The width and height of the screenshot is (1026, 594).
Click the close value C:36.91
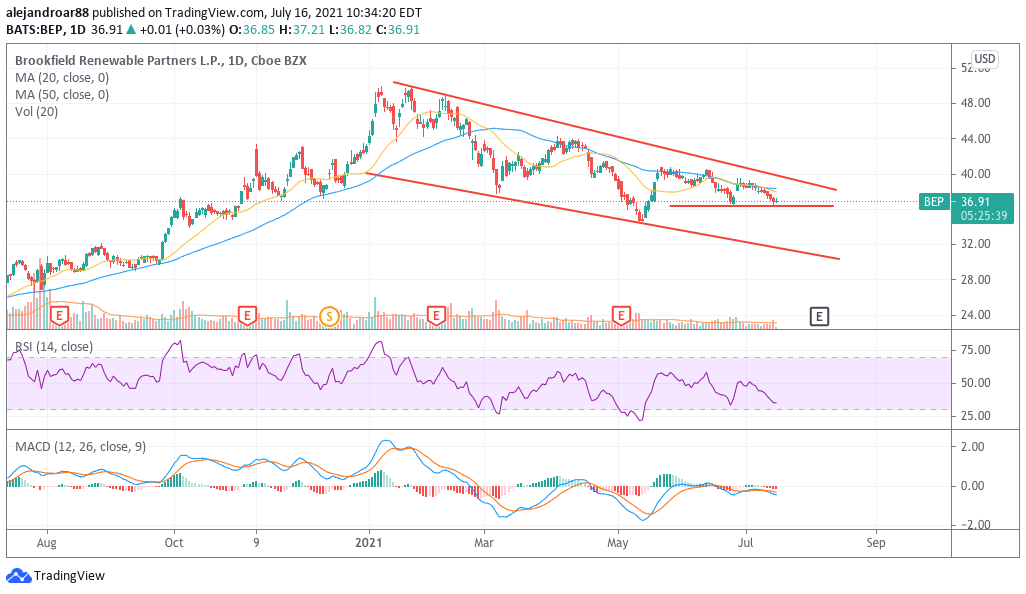pos(397,29)
